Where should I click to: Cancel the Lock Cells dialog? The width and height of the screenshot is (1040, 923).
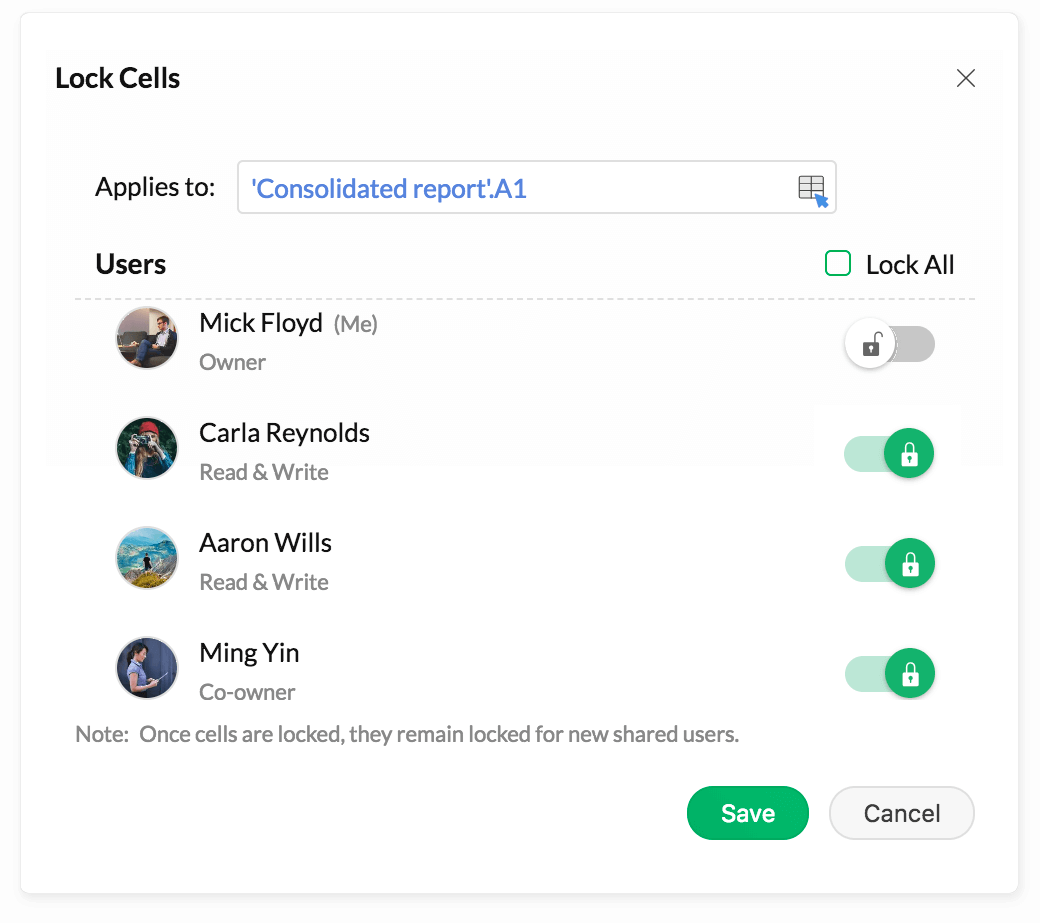coord(901,813)
